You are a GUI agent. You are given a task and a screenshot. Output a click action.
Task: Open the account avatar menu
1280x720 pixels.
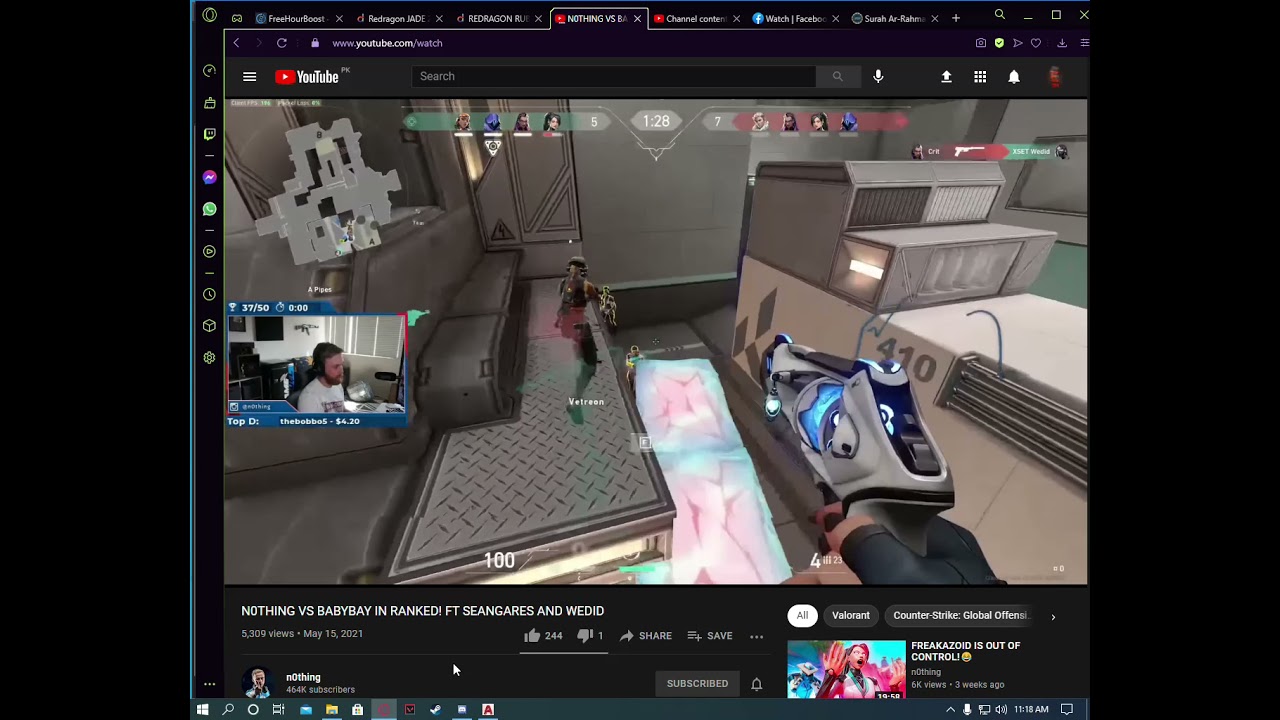coord(1054,77)
